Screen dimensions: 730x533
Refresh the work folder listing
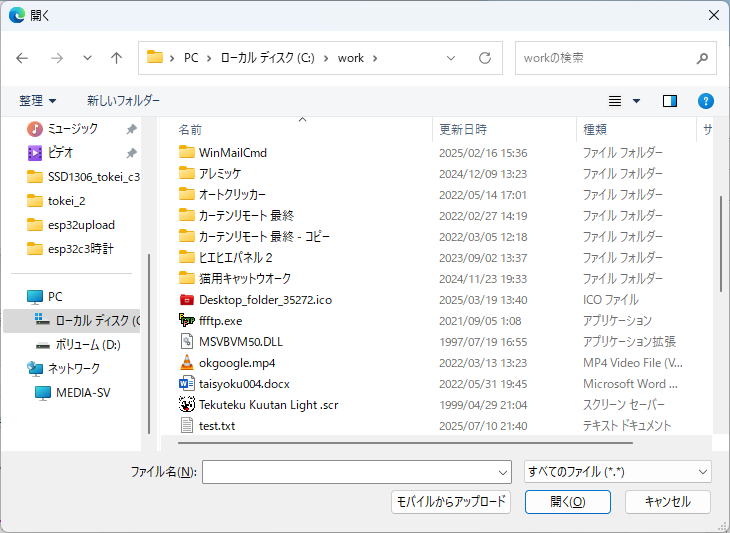coord(485,58)
